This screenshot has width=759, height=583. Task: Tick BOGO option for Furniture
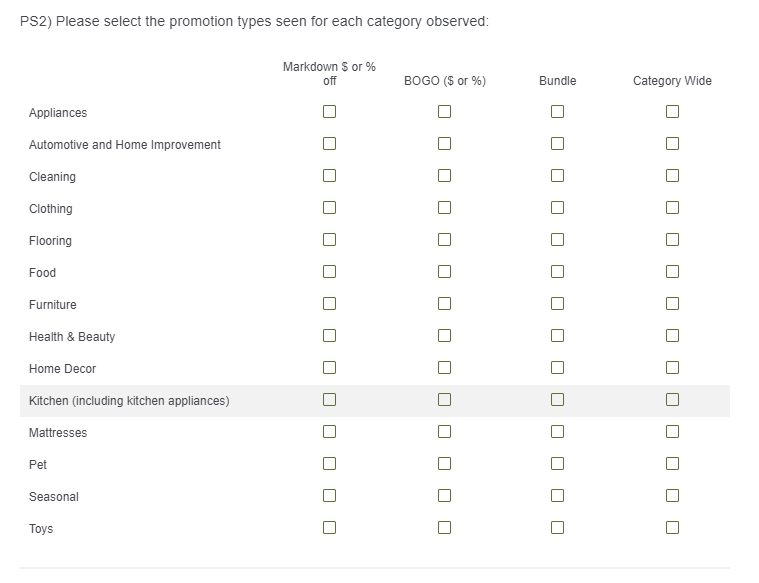[x=444, y=304]
